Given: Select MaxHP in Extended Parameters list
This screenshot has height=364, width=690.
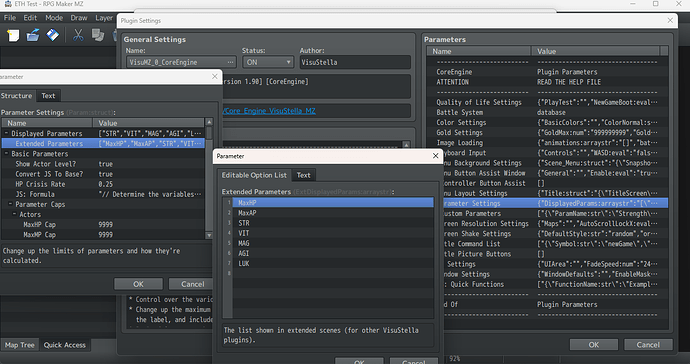Looking at the screenshot, I should pyautogui.click(x=333, y=202).
